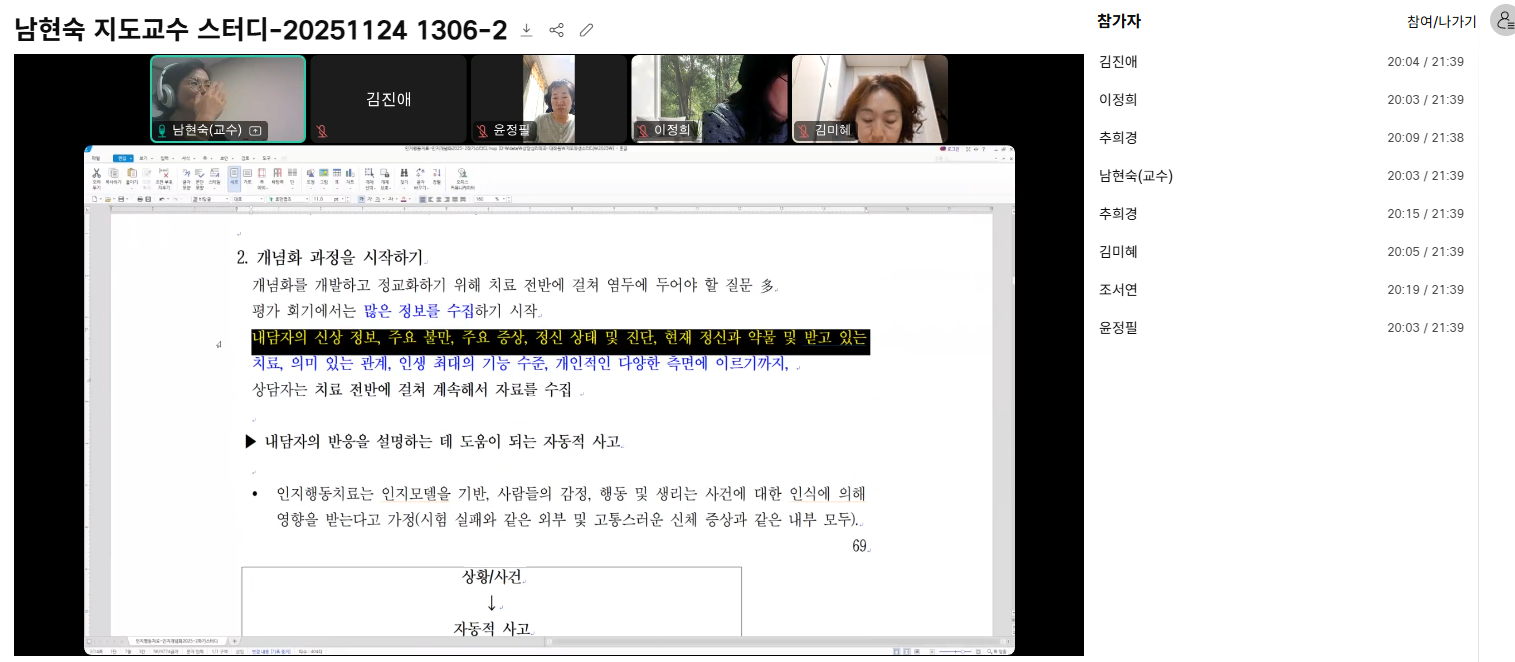
Task: Switch to the 보기 menu tab
Action: point(143,158)
